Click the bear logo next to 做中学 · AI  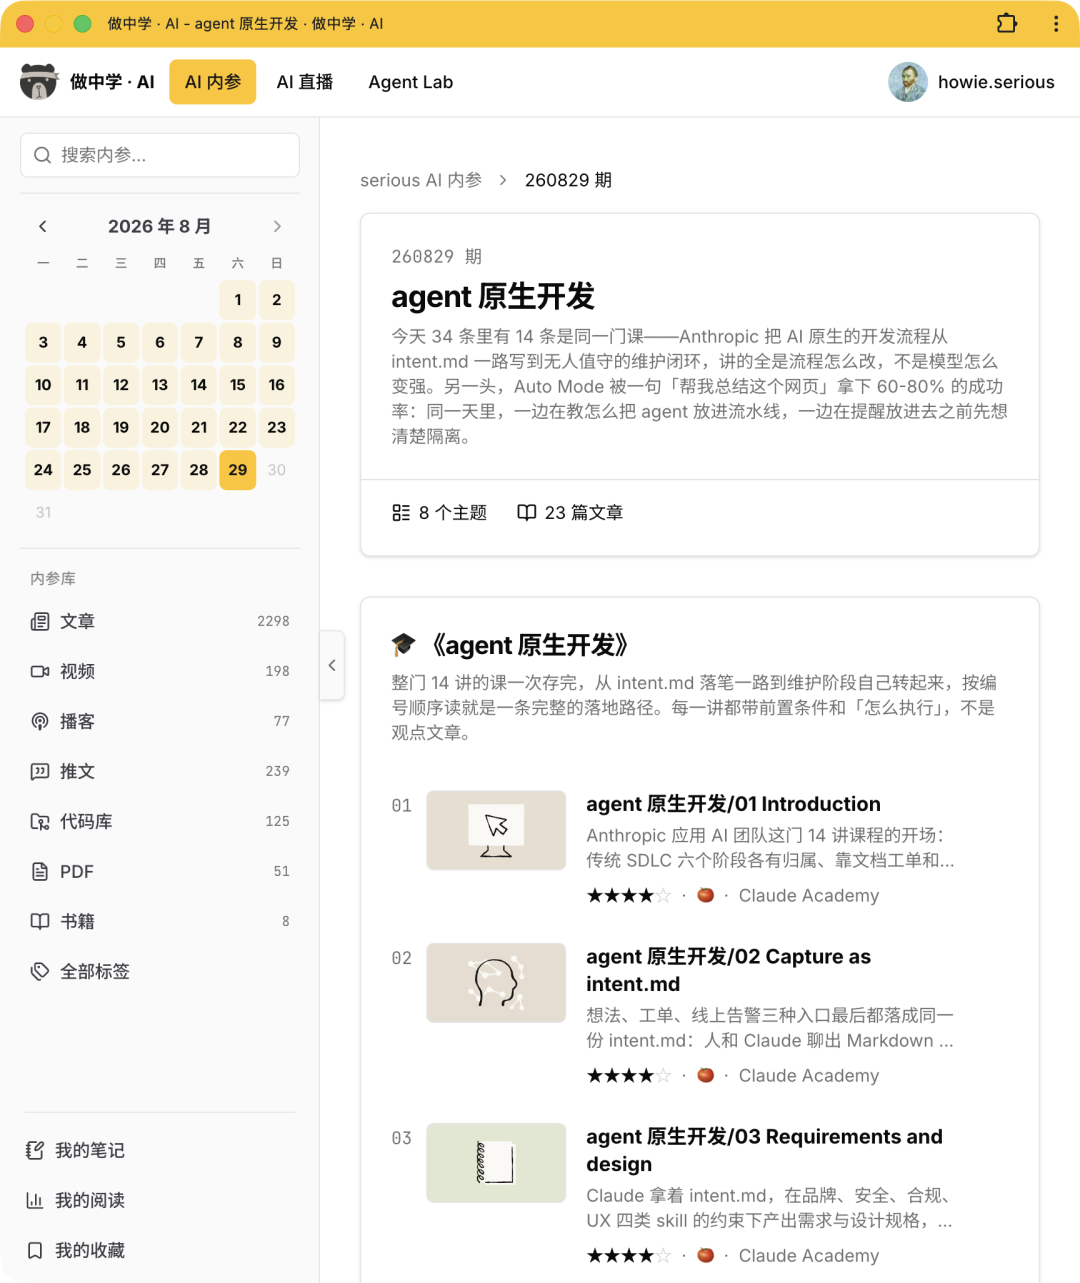tap(39, 82)
